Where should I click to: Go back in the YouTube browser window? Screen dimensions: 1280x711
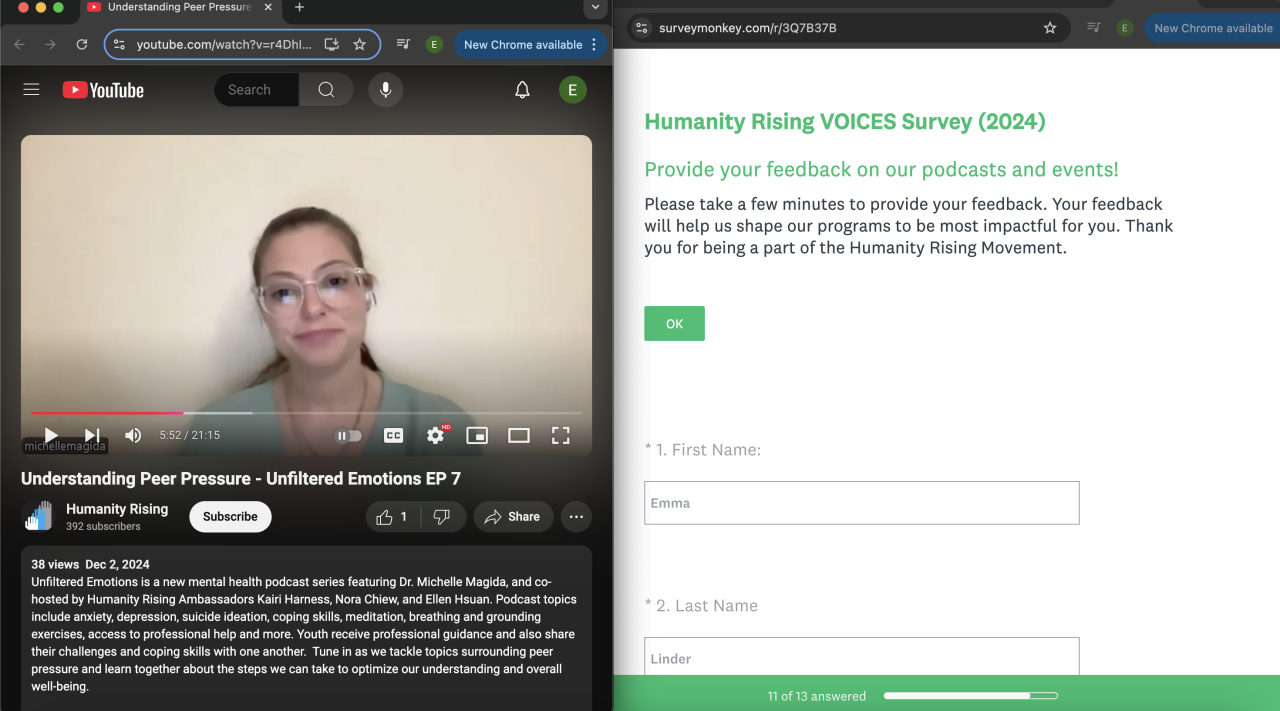click(x=19, y=45)
